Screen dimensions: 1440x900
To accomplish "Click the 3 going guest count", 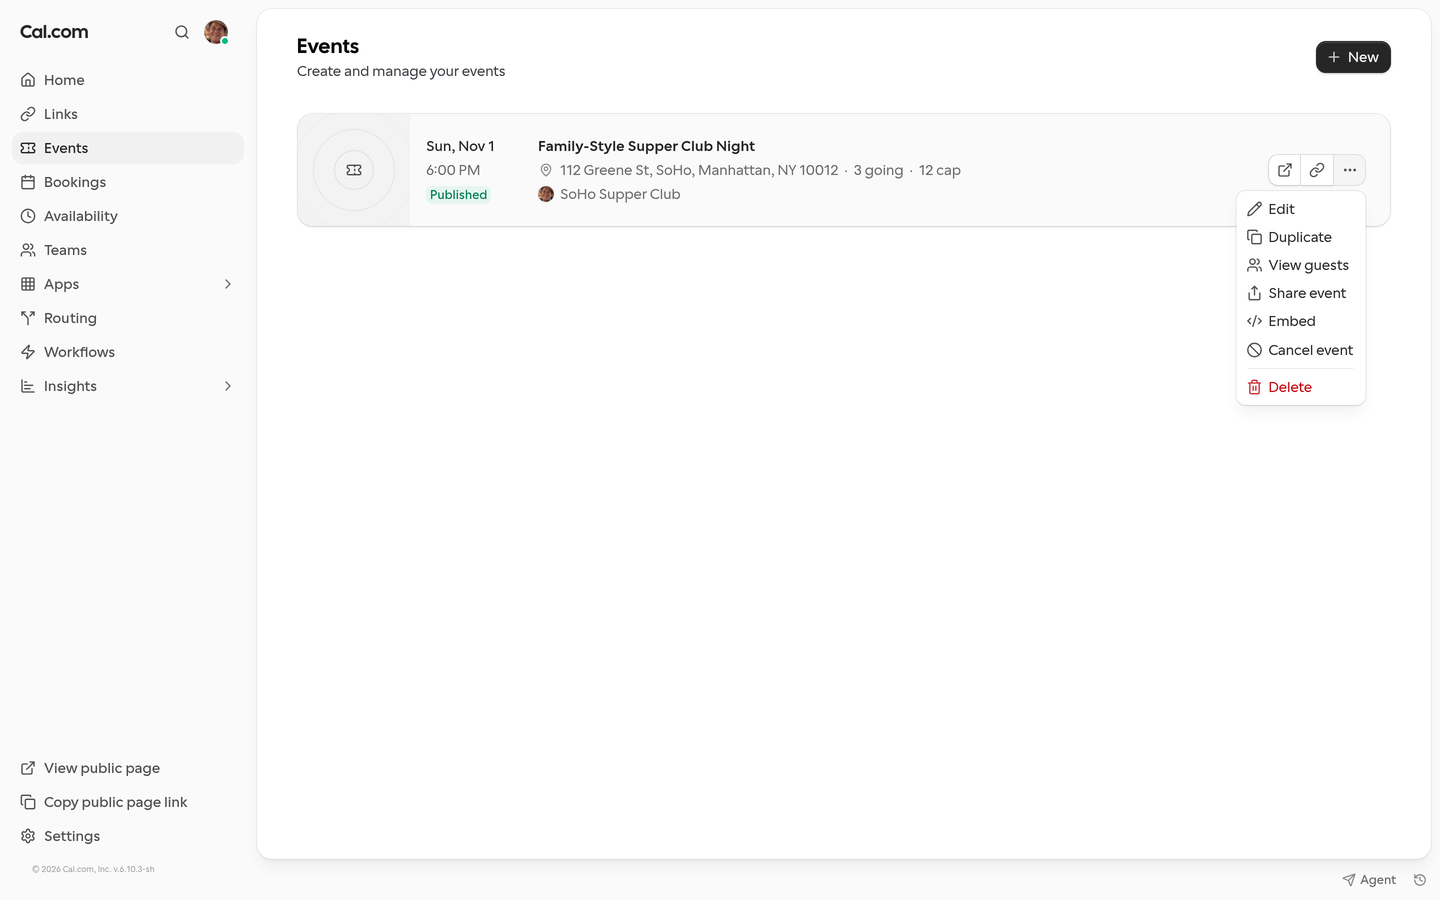I will coord(878,170).
